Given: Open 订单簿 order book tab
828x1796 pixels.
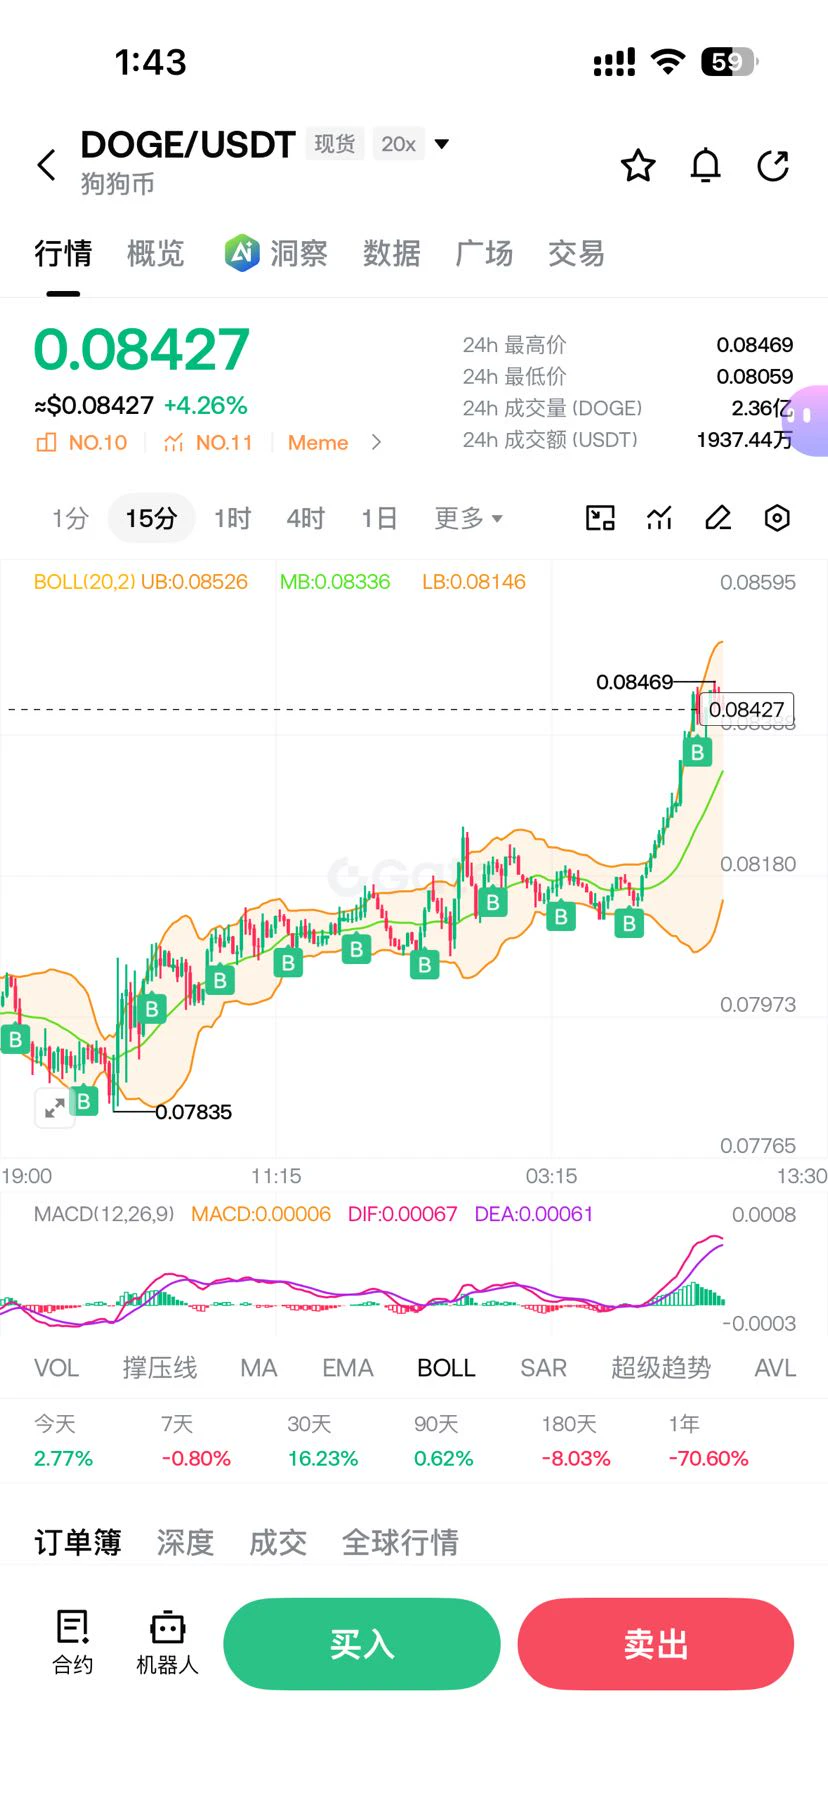Looking at the screenshot, I should click(78, 1542).
